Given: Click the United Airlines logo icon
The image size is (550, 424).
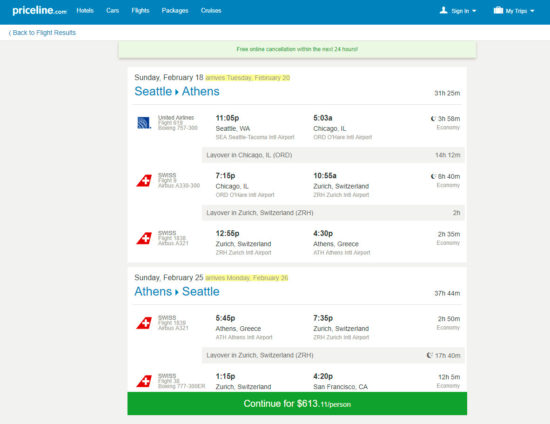Looking at the screenshot, I should [x=144, y=123].
